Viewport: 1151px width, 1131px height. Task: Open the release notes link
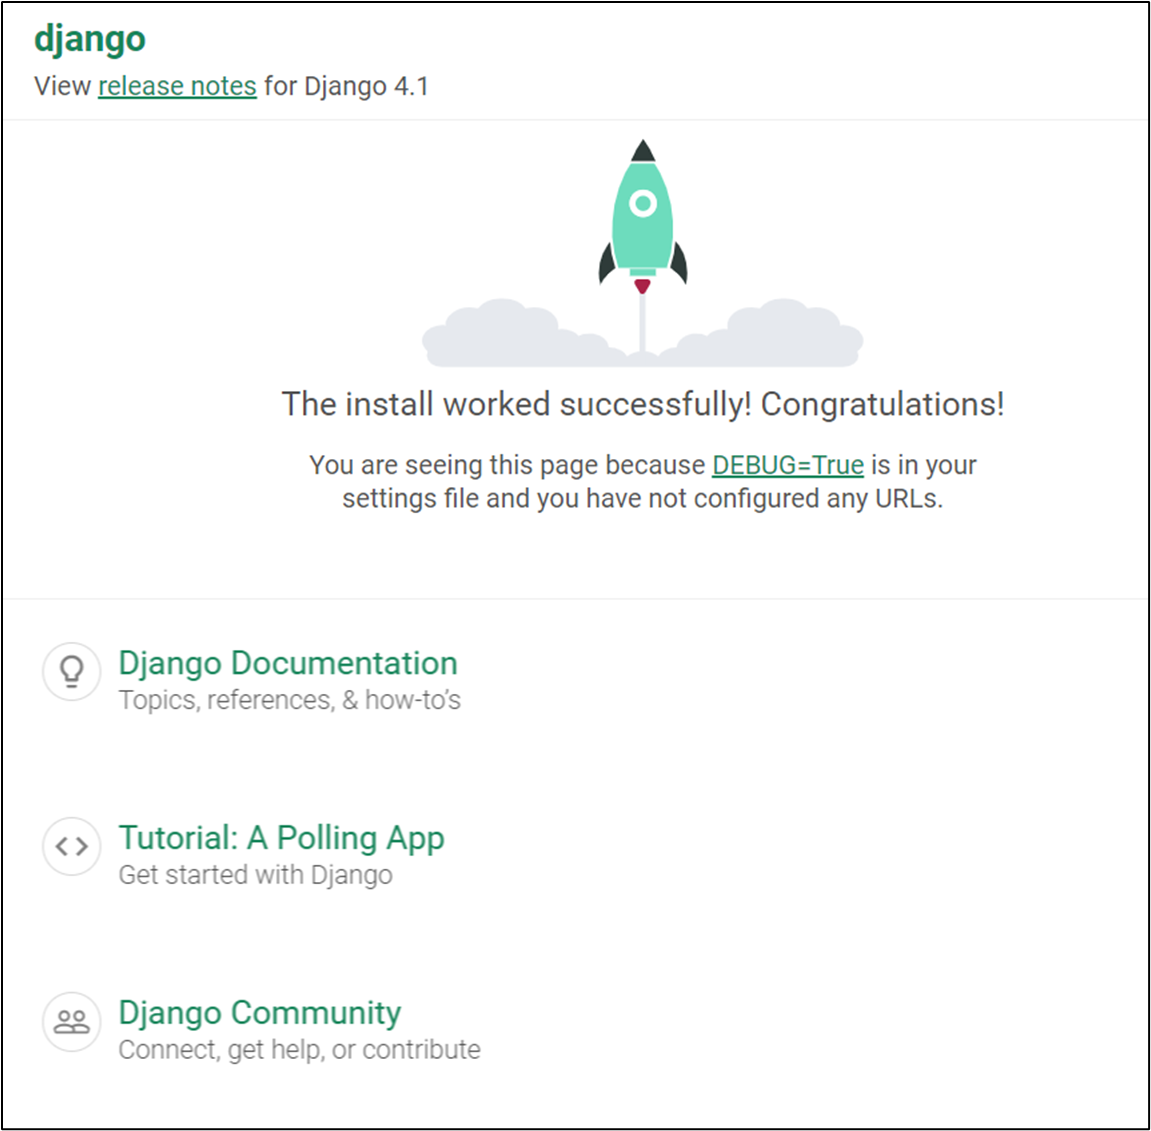point(177,86)
